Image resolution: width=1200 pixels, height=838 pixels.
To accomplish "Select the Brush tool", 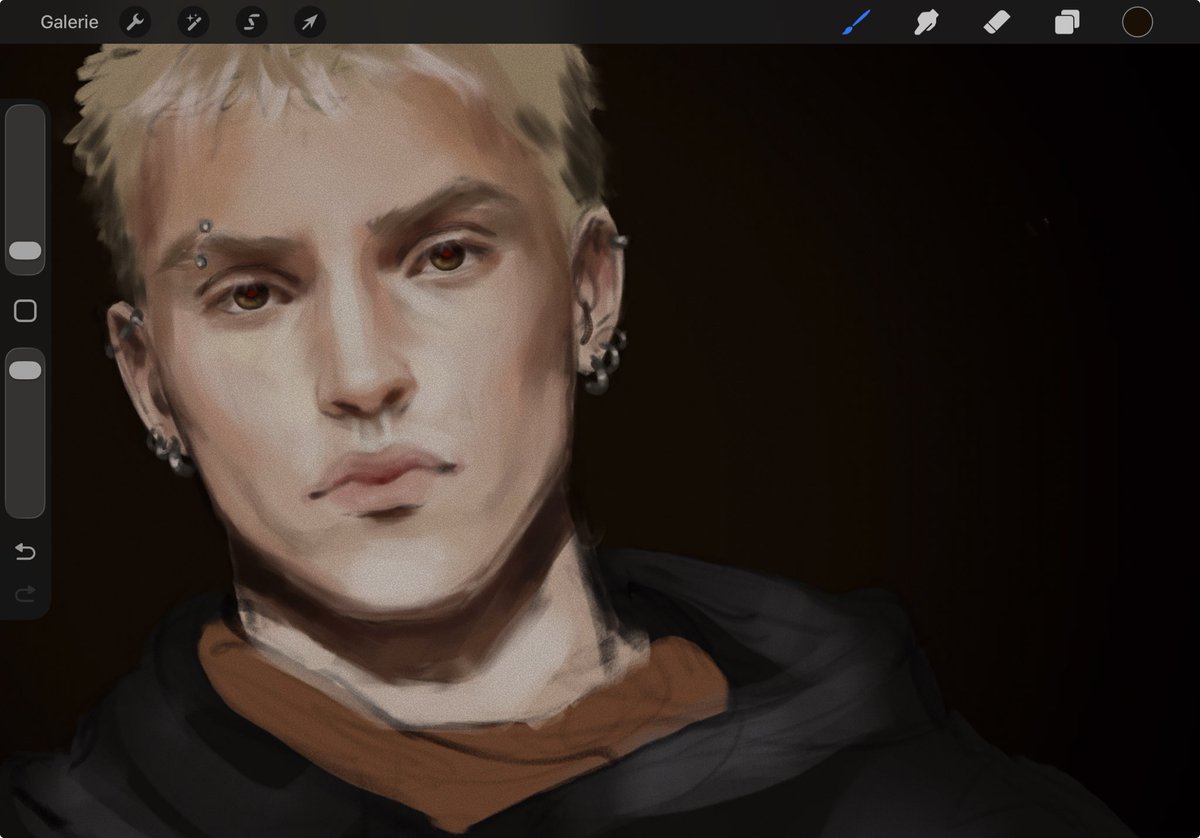I will coord(857,22).
